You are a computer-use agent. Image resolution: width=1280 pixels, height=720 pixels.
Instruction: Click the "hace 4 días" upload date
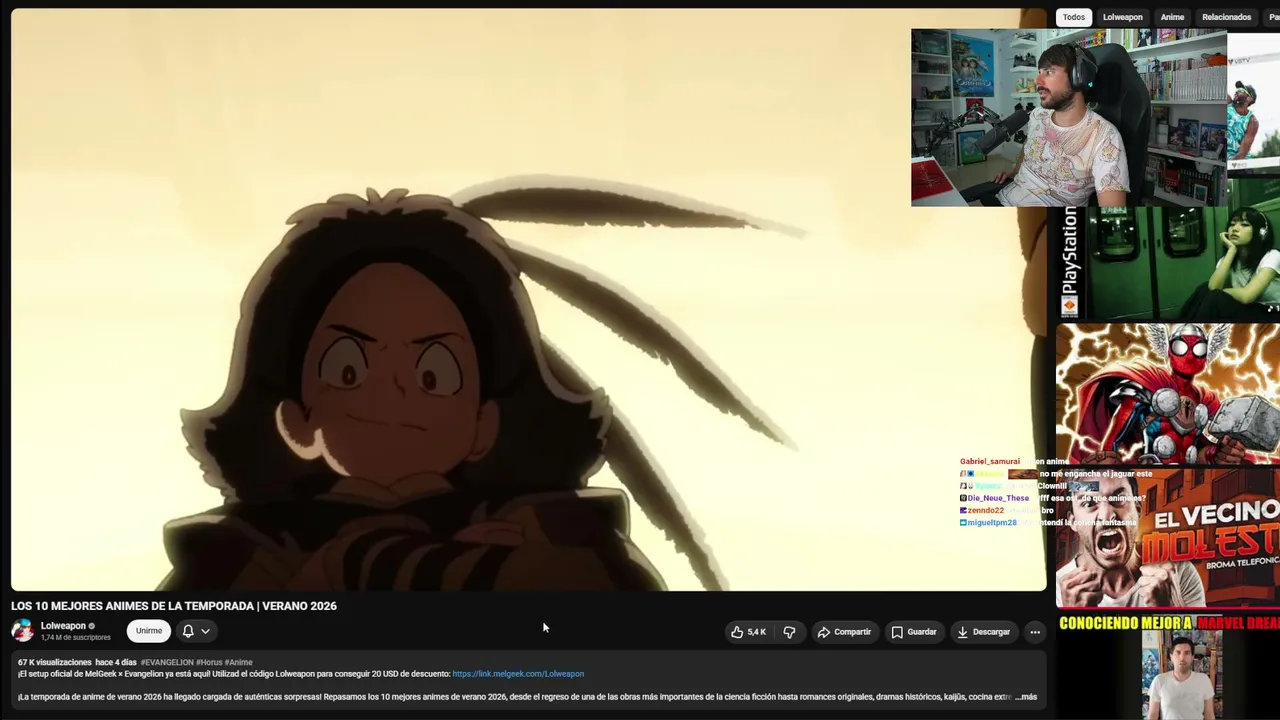pyautogui.click(x=116, y=662)
